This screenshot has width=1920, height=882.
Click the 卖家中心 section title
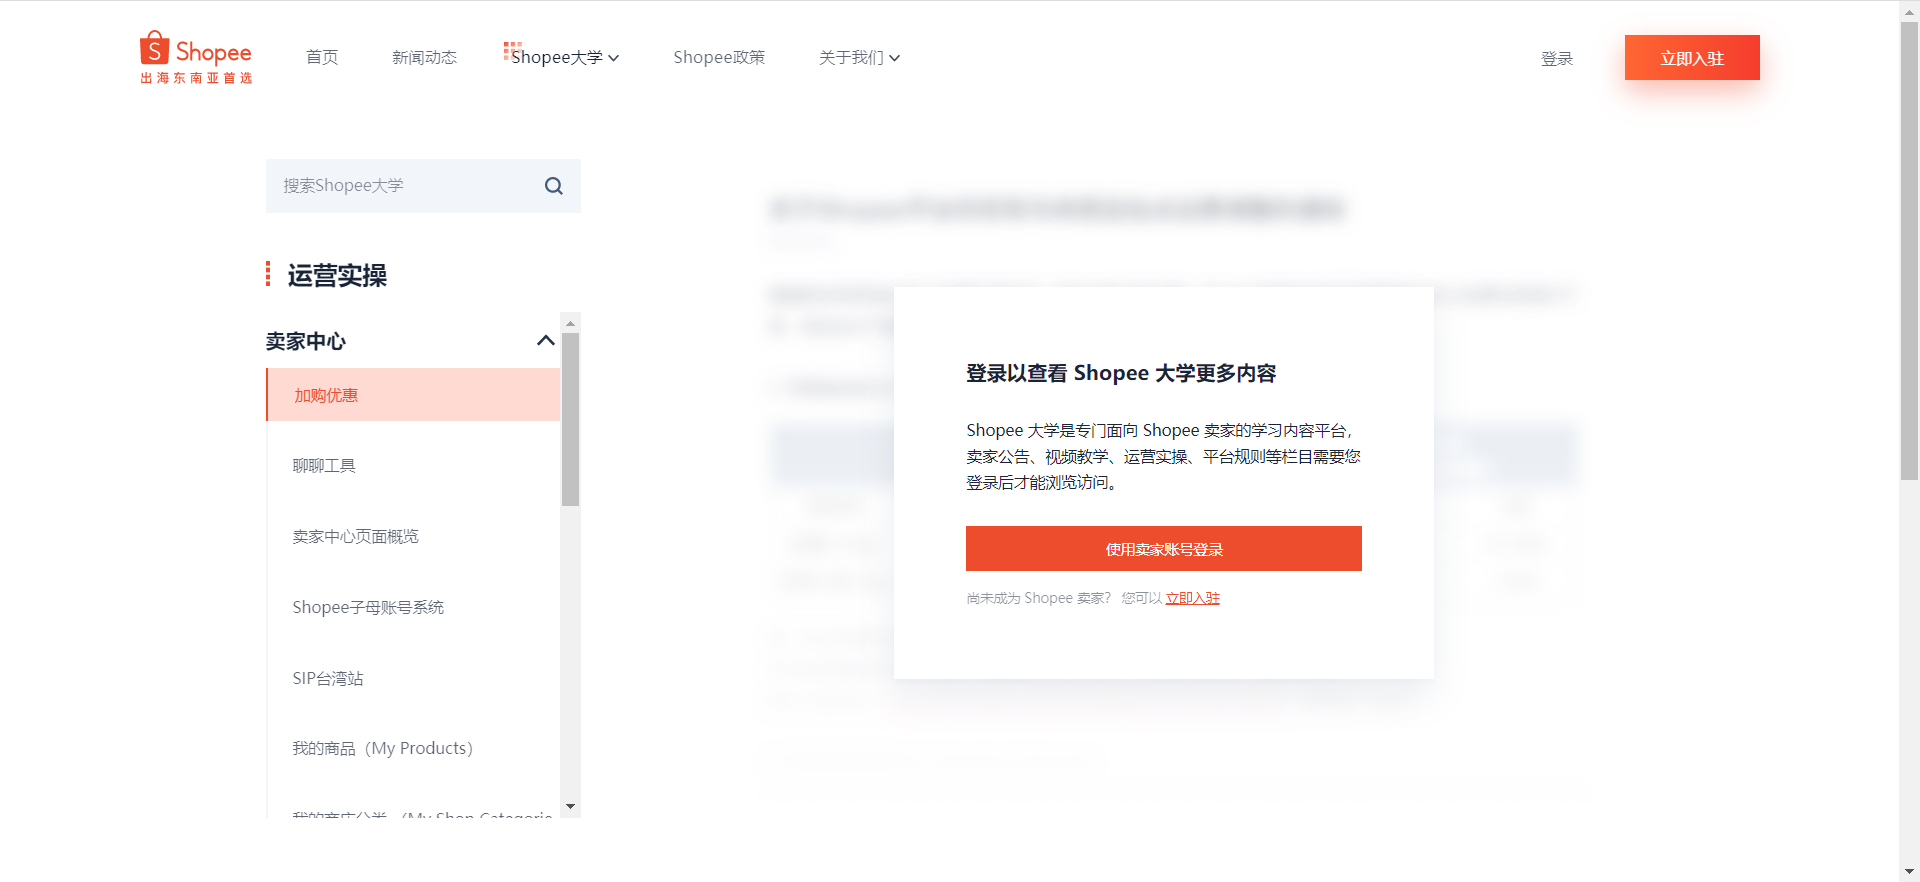point(306,341)
